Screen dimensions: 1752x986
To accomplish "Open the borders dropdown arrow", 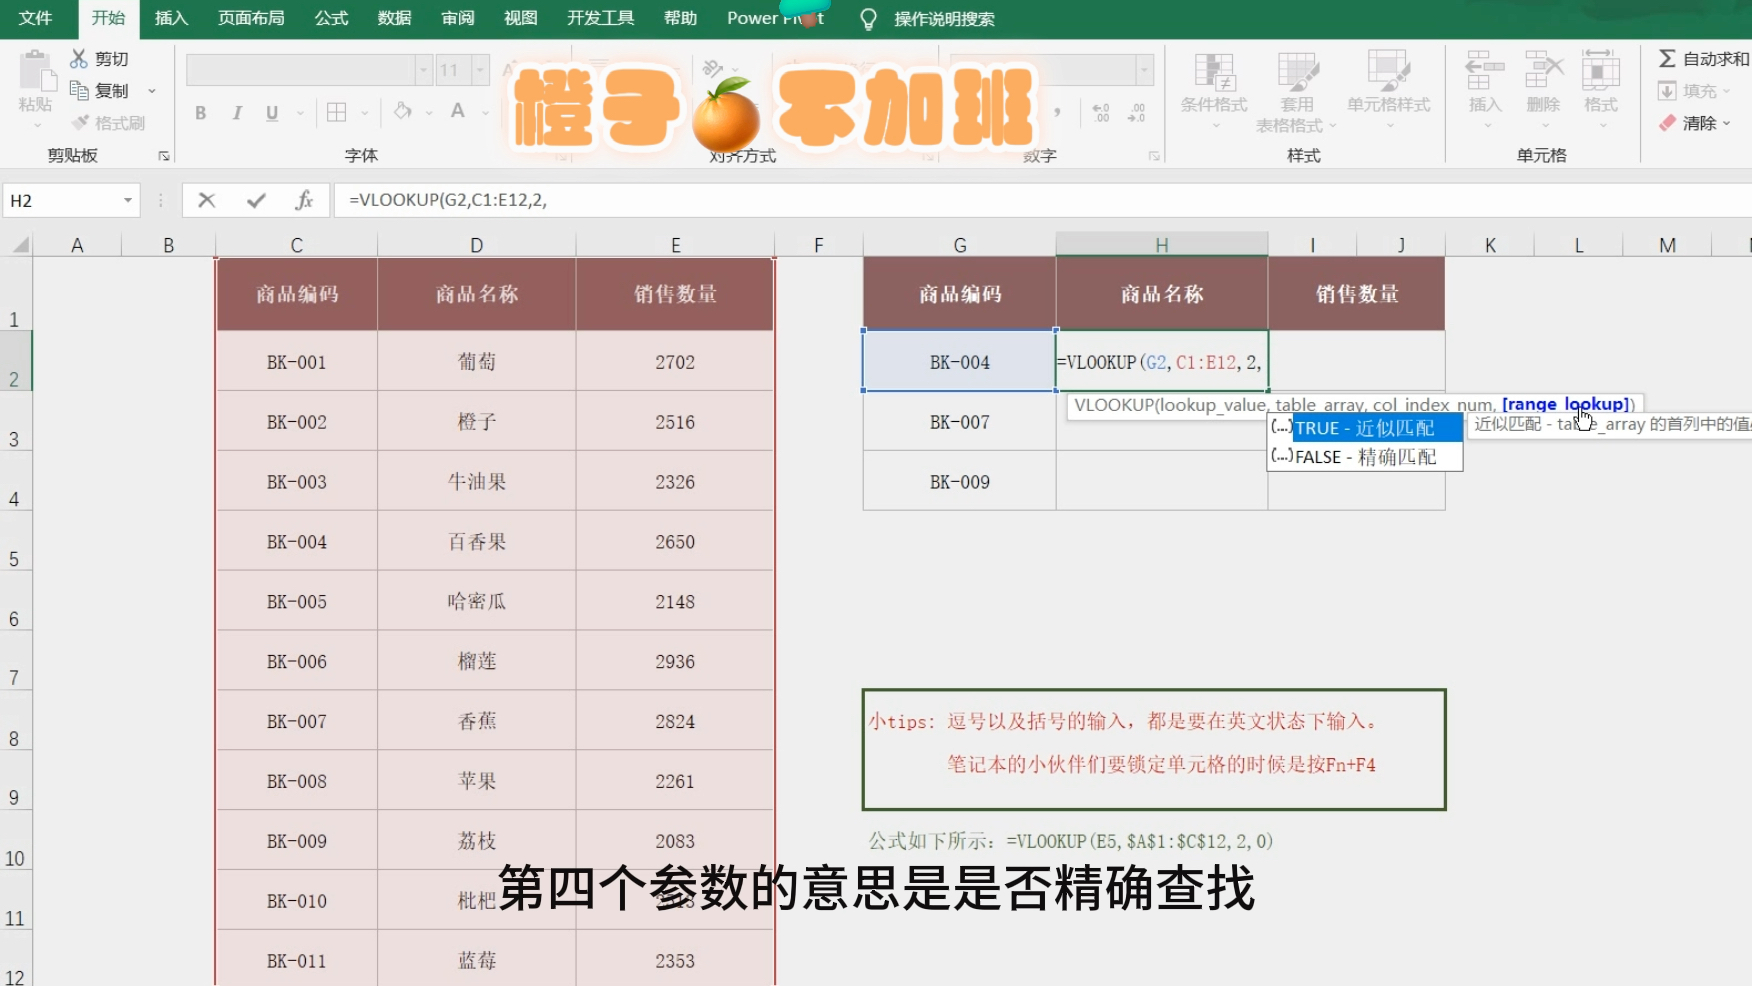I will 364,113.
